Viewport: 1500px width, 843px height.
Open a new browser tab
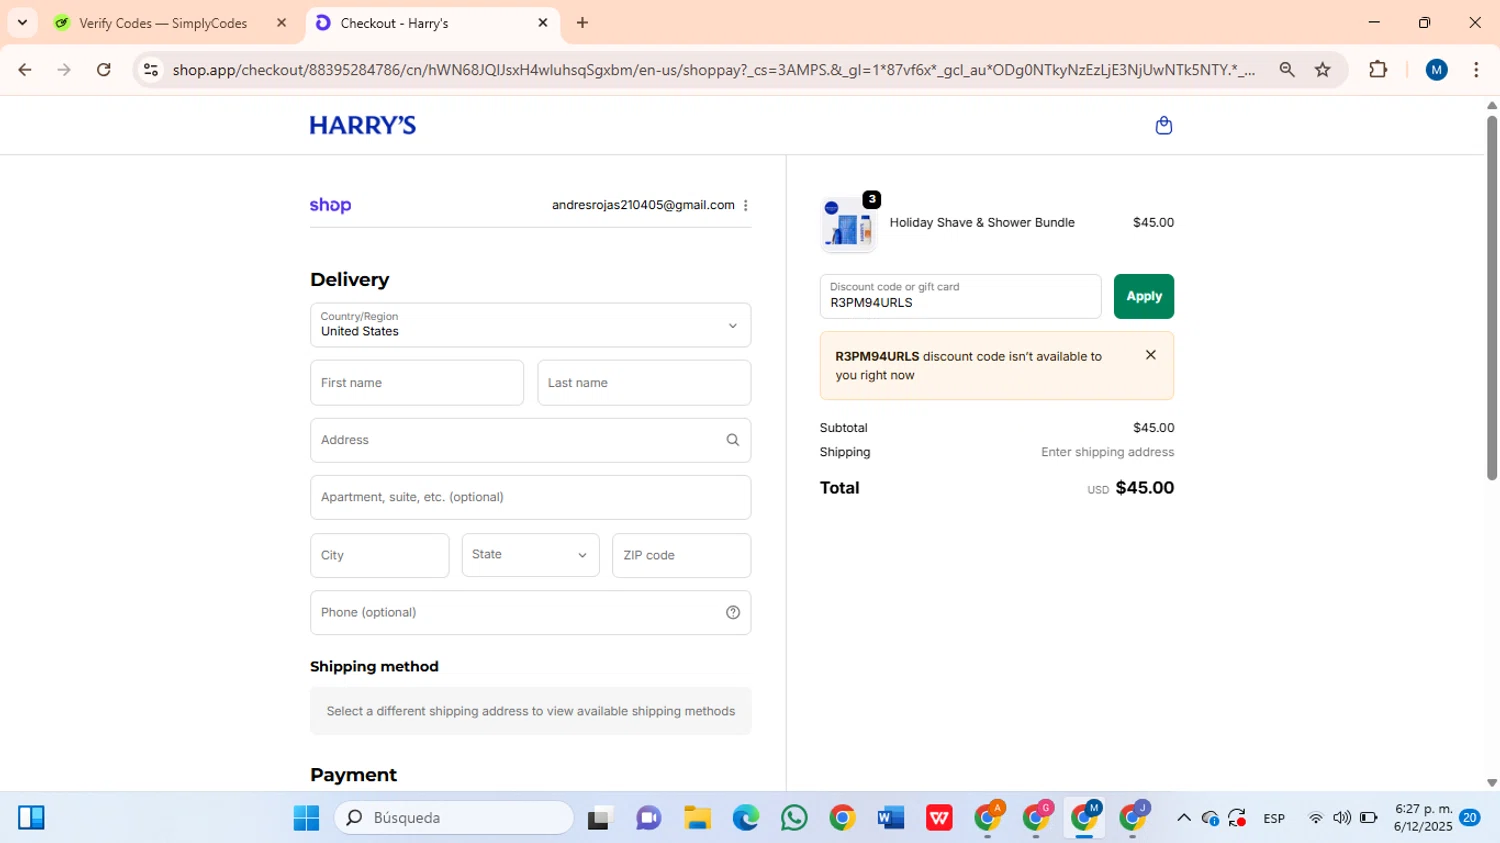582,22
